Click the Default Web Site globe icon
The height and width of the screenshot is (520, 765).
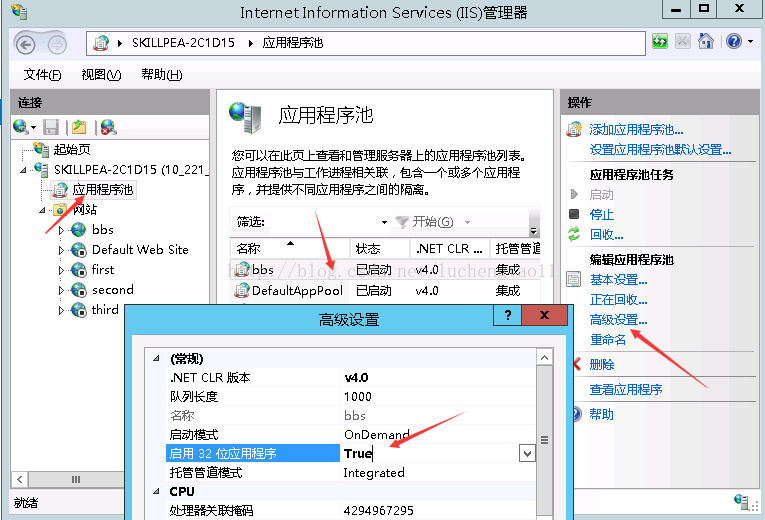[x=79, y=250]
